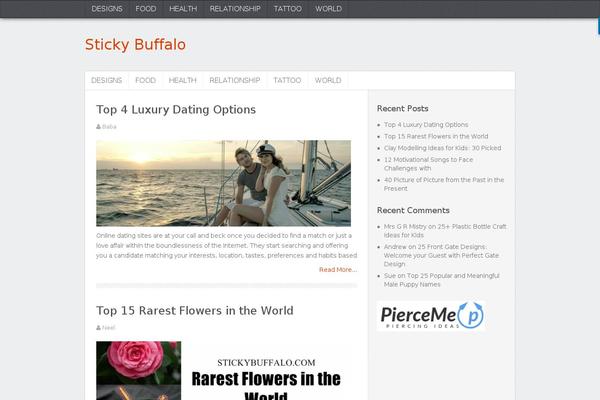
Task: Open WORLD in the dark top navigation bar
Action: click(328, 9)
